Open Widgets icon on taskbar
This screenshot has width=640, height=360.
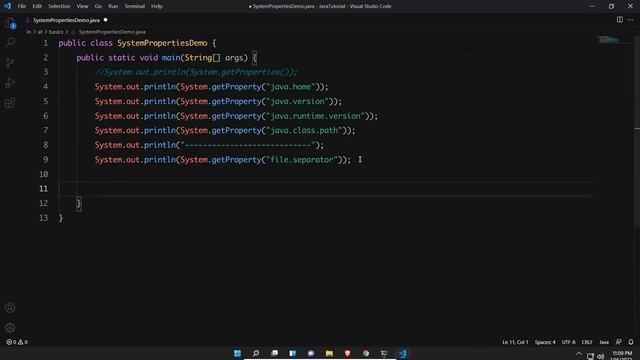[x=293, y=353]
